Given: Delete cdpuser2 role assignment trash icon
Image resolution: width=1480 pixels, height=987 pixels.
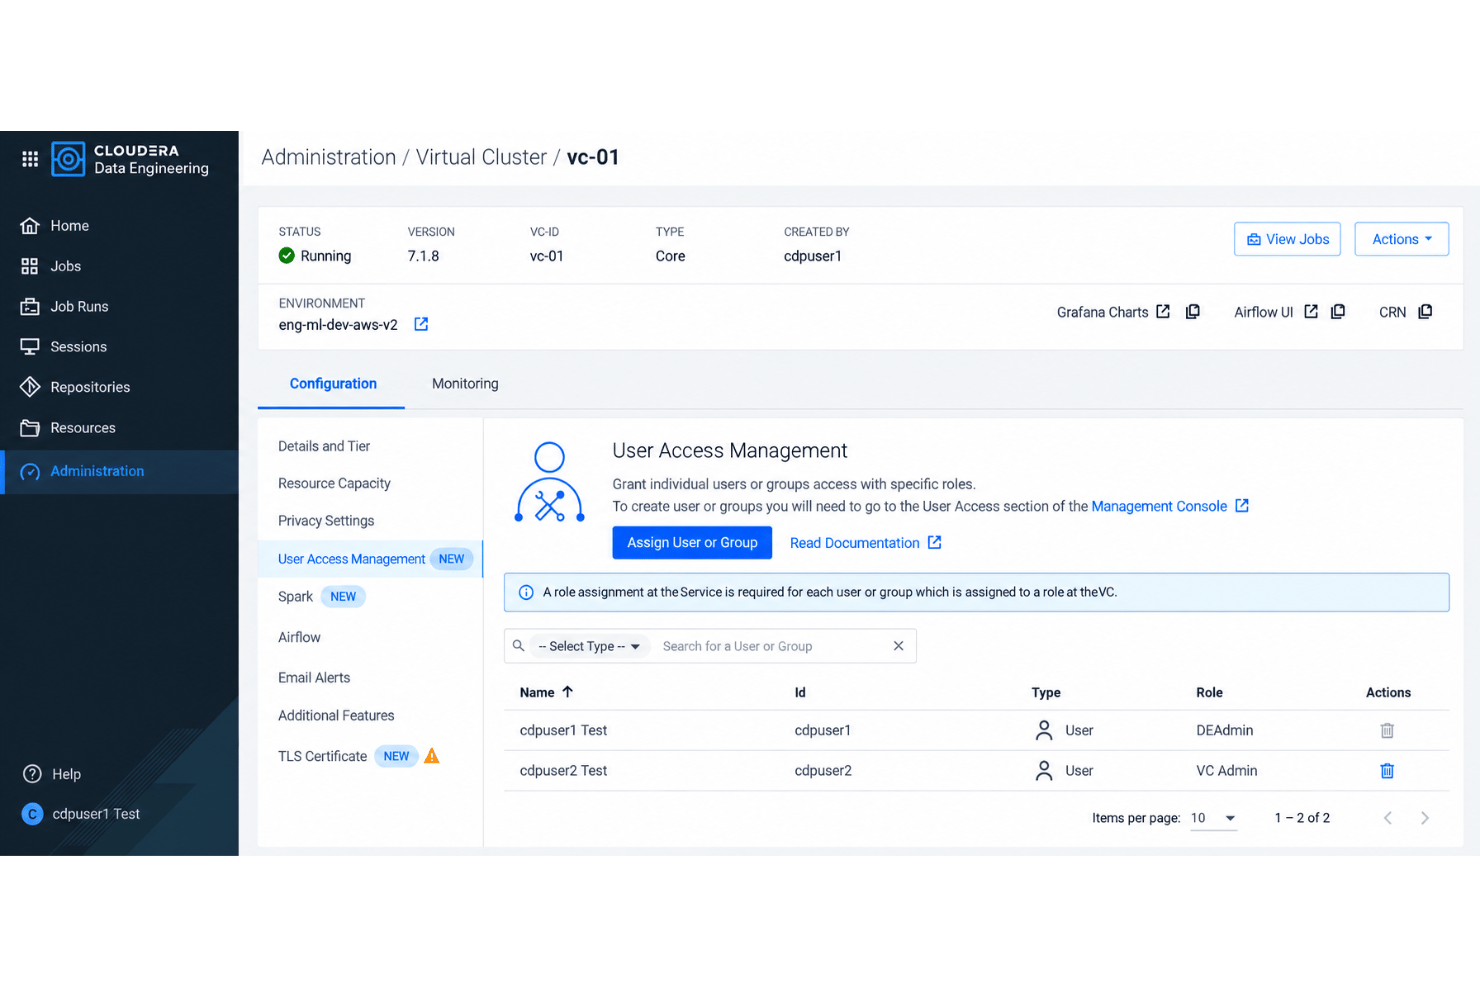Looking at the screenshot, I should click(1387, 771).
